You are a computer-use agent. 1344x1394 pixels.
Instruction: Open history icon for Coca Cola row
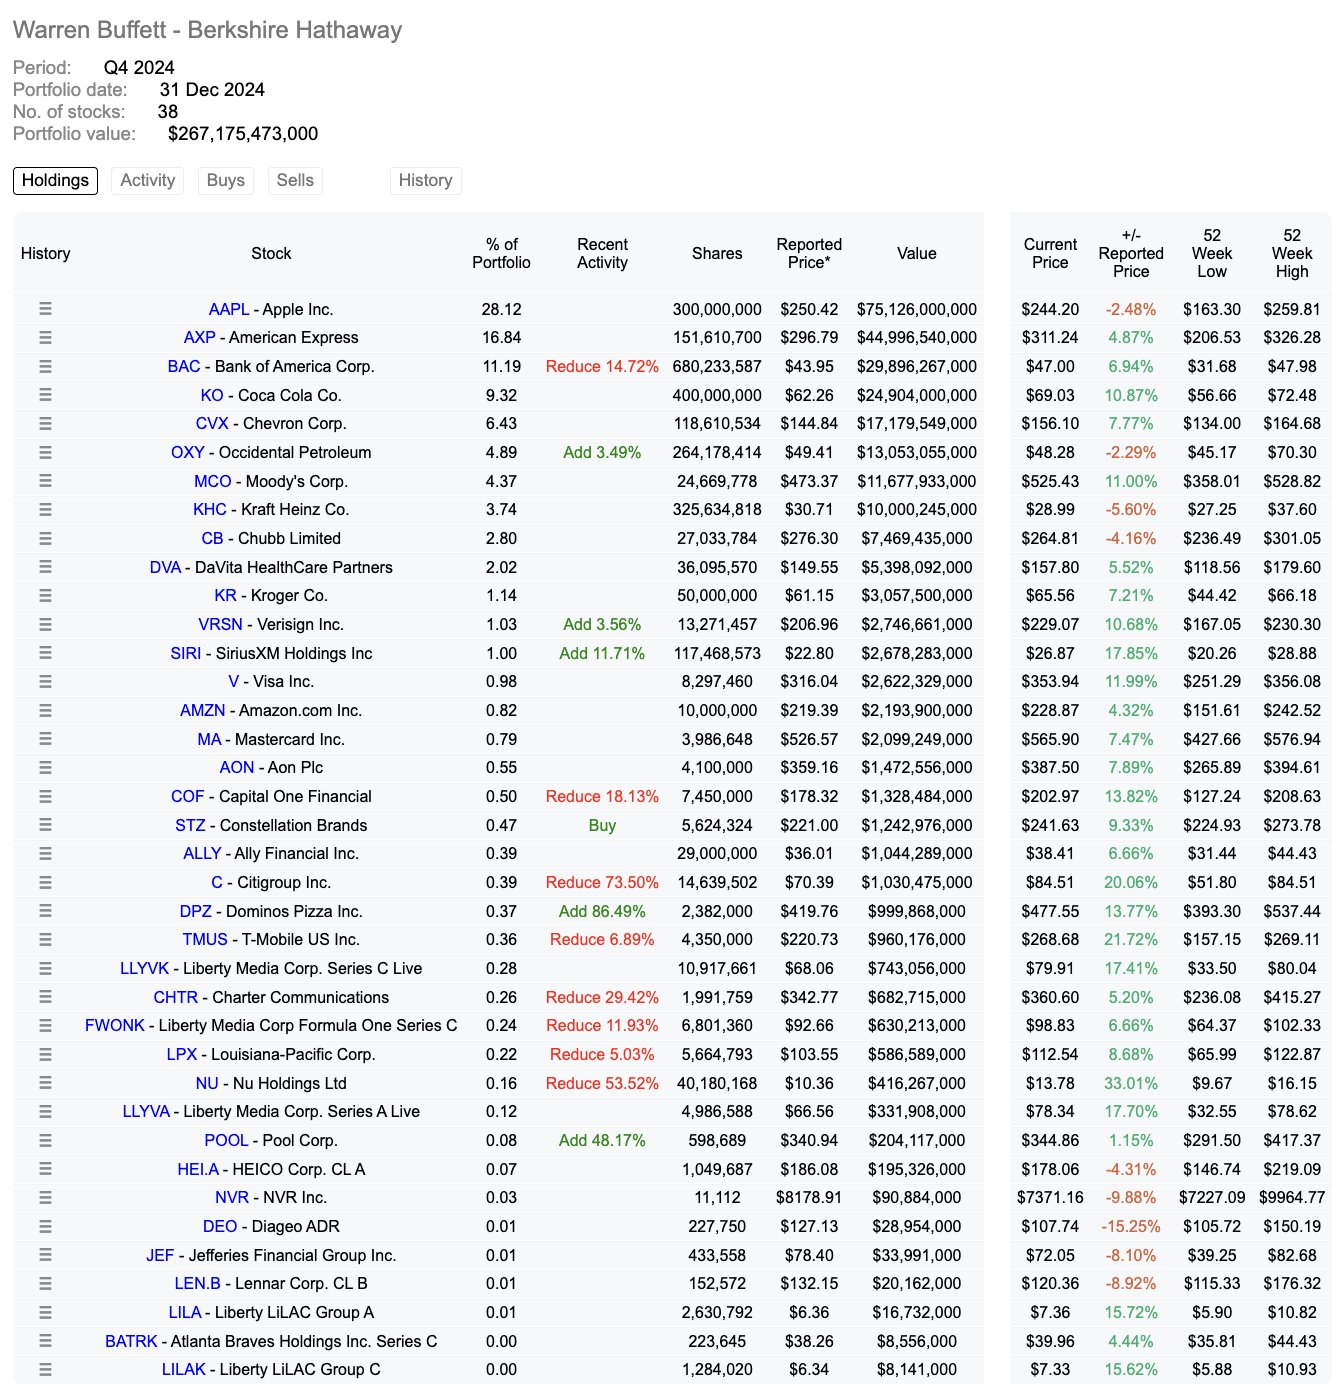45,395
